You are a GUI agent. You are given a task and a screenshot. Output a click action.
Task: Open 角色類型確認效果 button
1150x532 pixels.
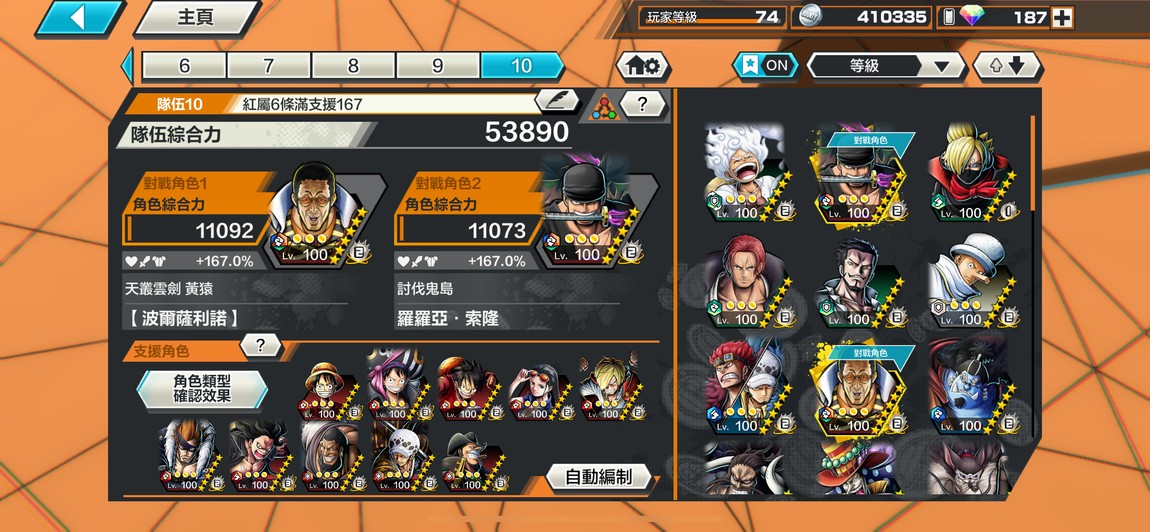click(x=202, y=389)
